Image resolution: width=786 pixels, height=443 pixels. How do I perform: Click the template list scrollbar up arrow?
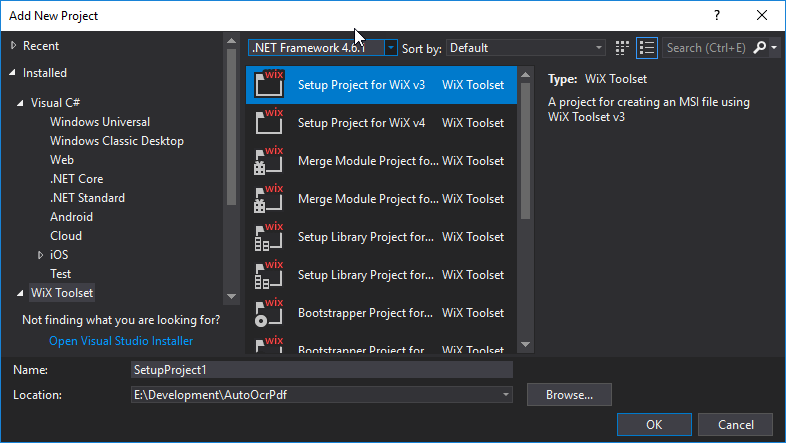tap(525, 75)
